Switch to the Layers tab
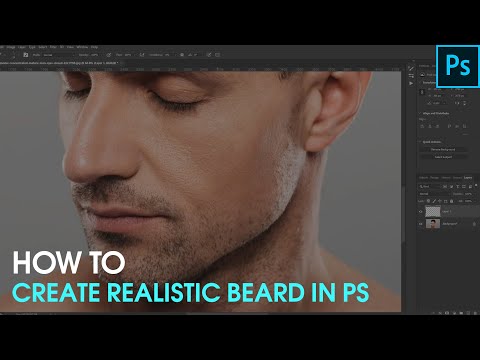The height and width of the screenshot is (360, 480). point(468,178)
